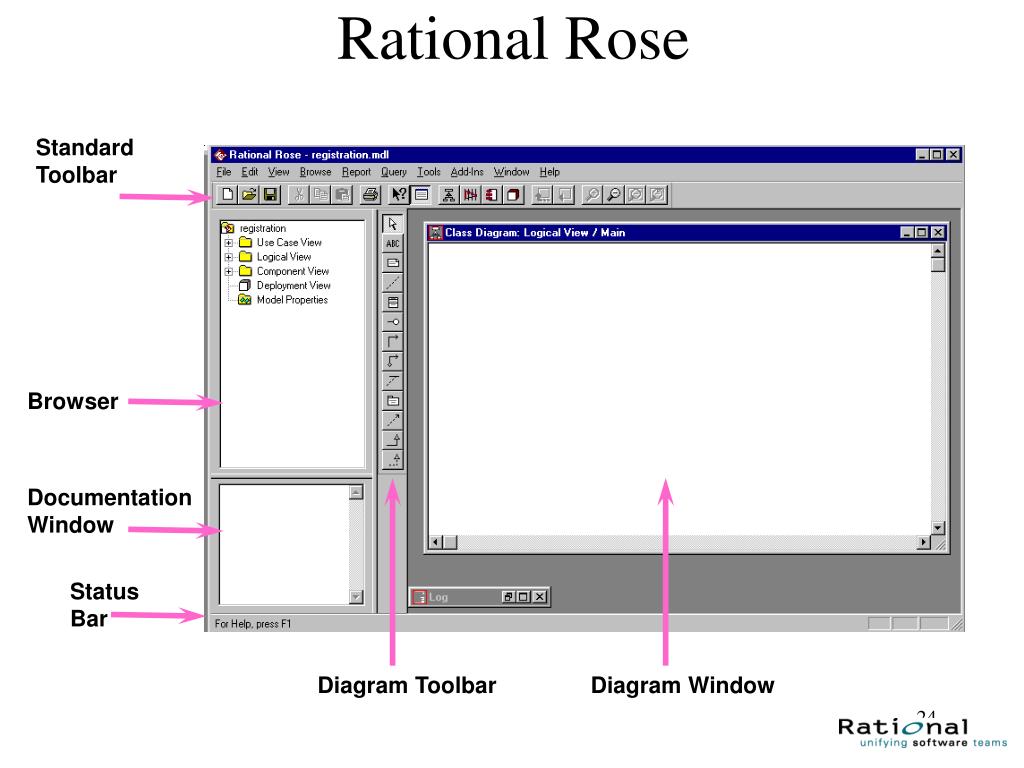The height and width of the screenshot is (768, 1024).
Task: Select the dependency dashed arrow tool
Action: [x=392, y=420]
